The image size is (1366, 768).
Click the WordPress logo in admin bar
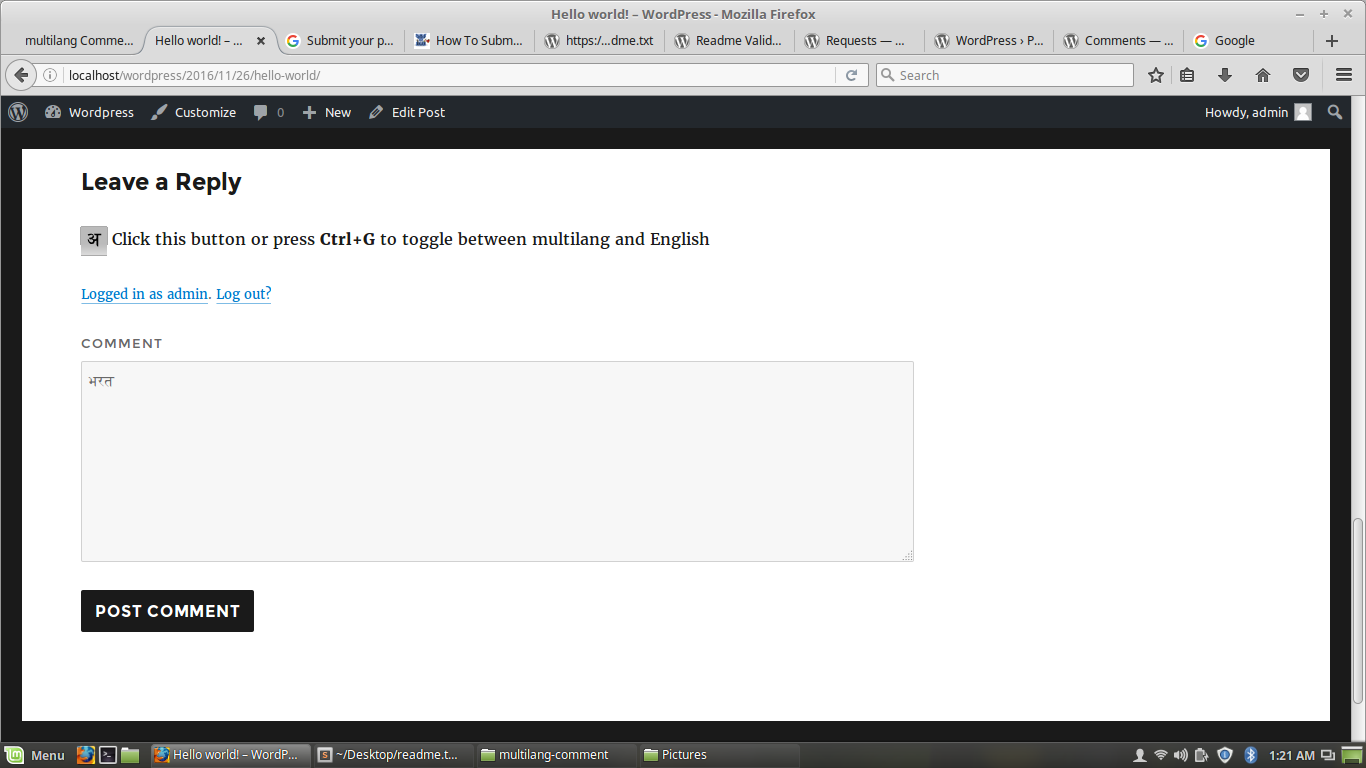[18, 112]
